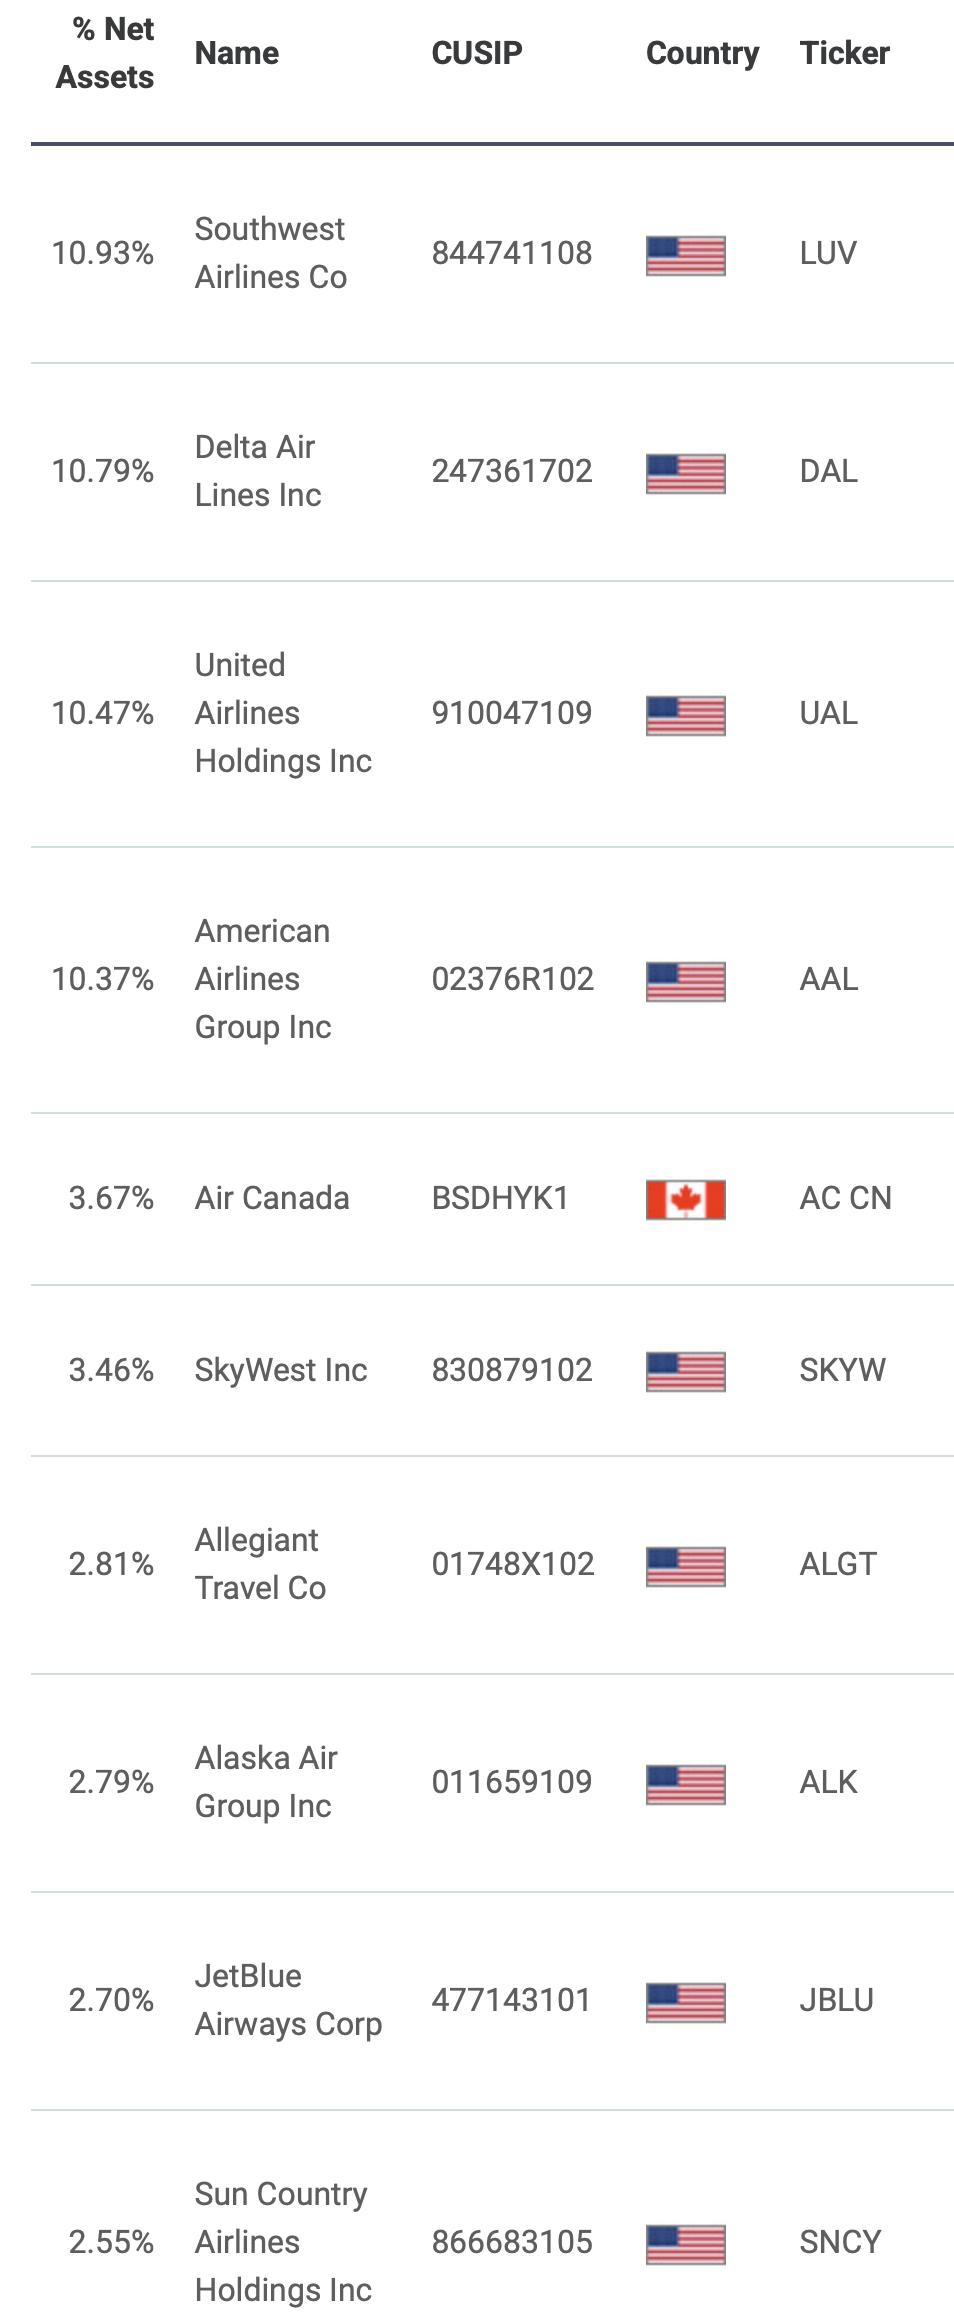Click the SNCY ticker symbol
This screenshot has height=2320, width=954.
[x=840, y=2242]
